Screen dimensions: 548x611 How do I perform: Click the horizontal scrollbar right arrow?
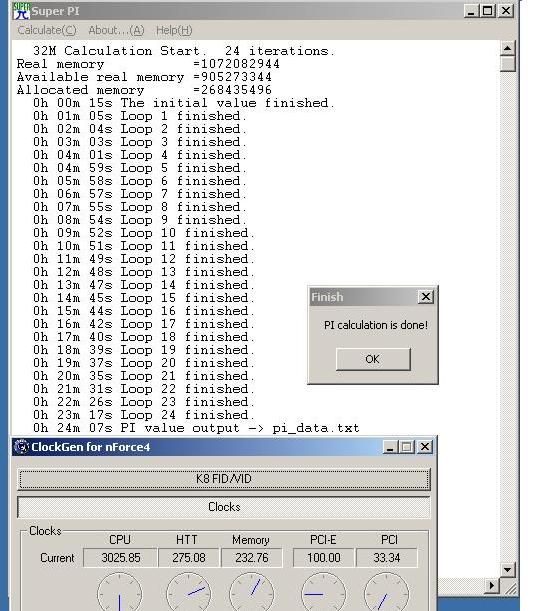pos(492,585)
